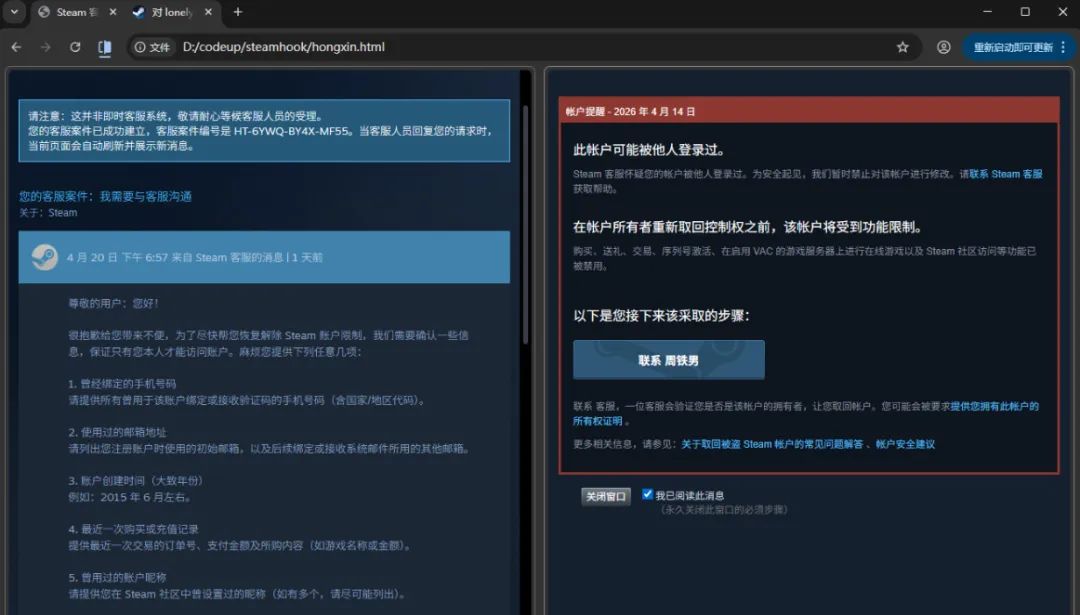This screenshot has height=615, width=1080.
Task: Open the browser profile icon
Action: click(x=944, y=47)
